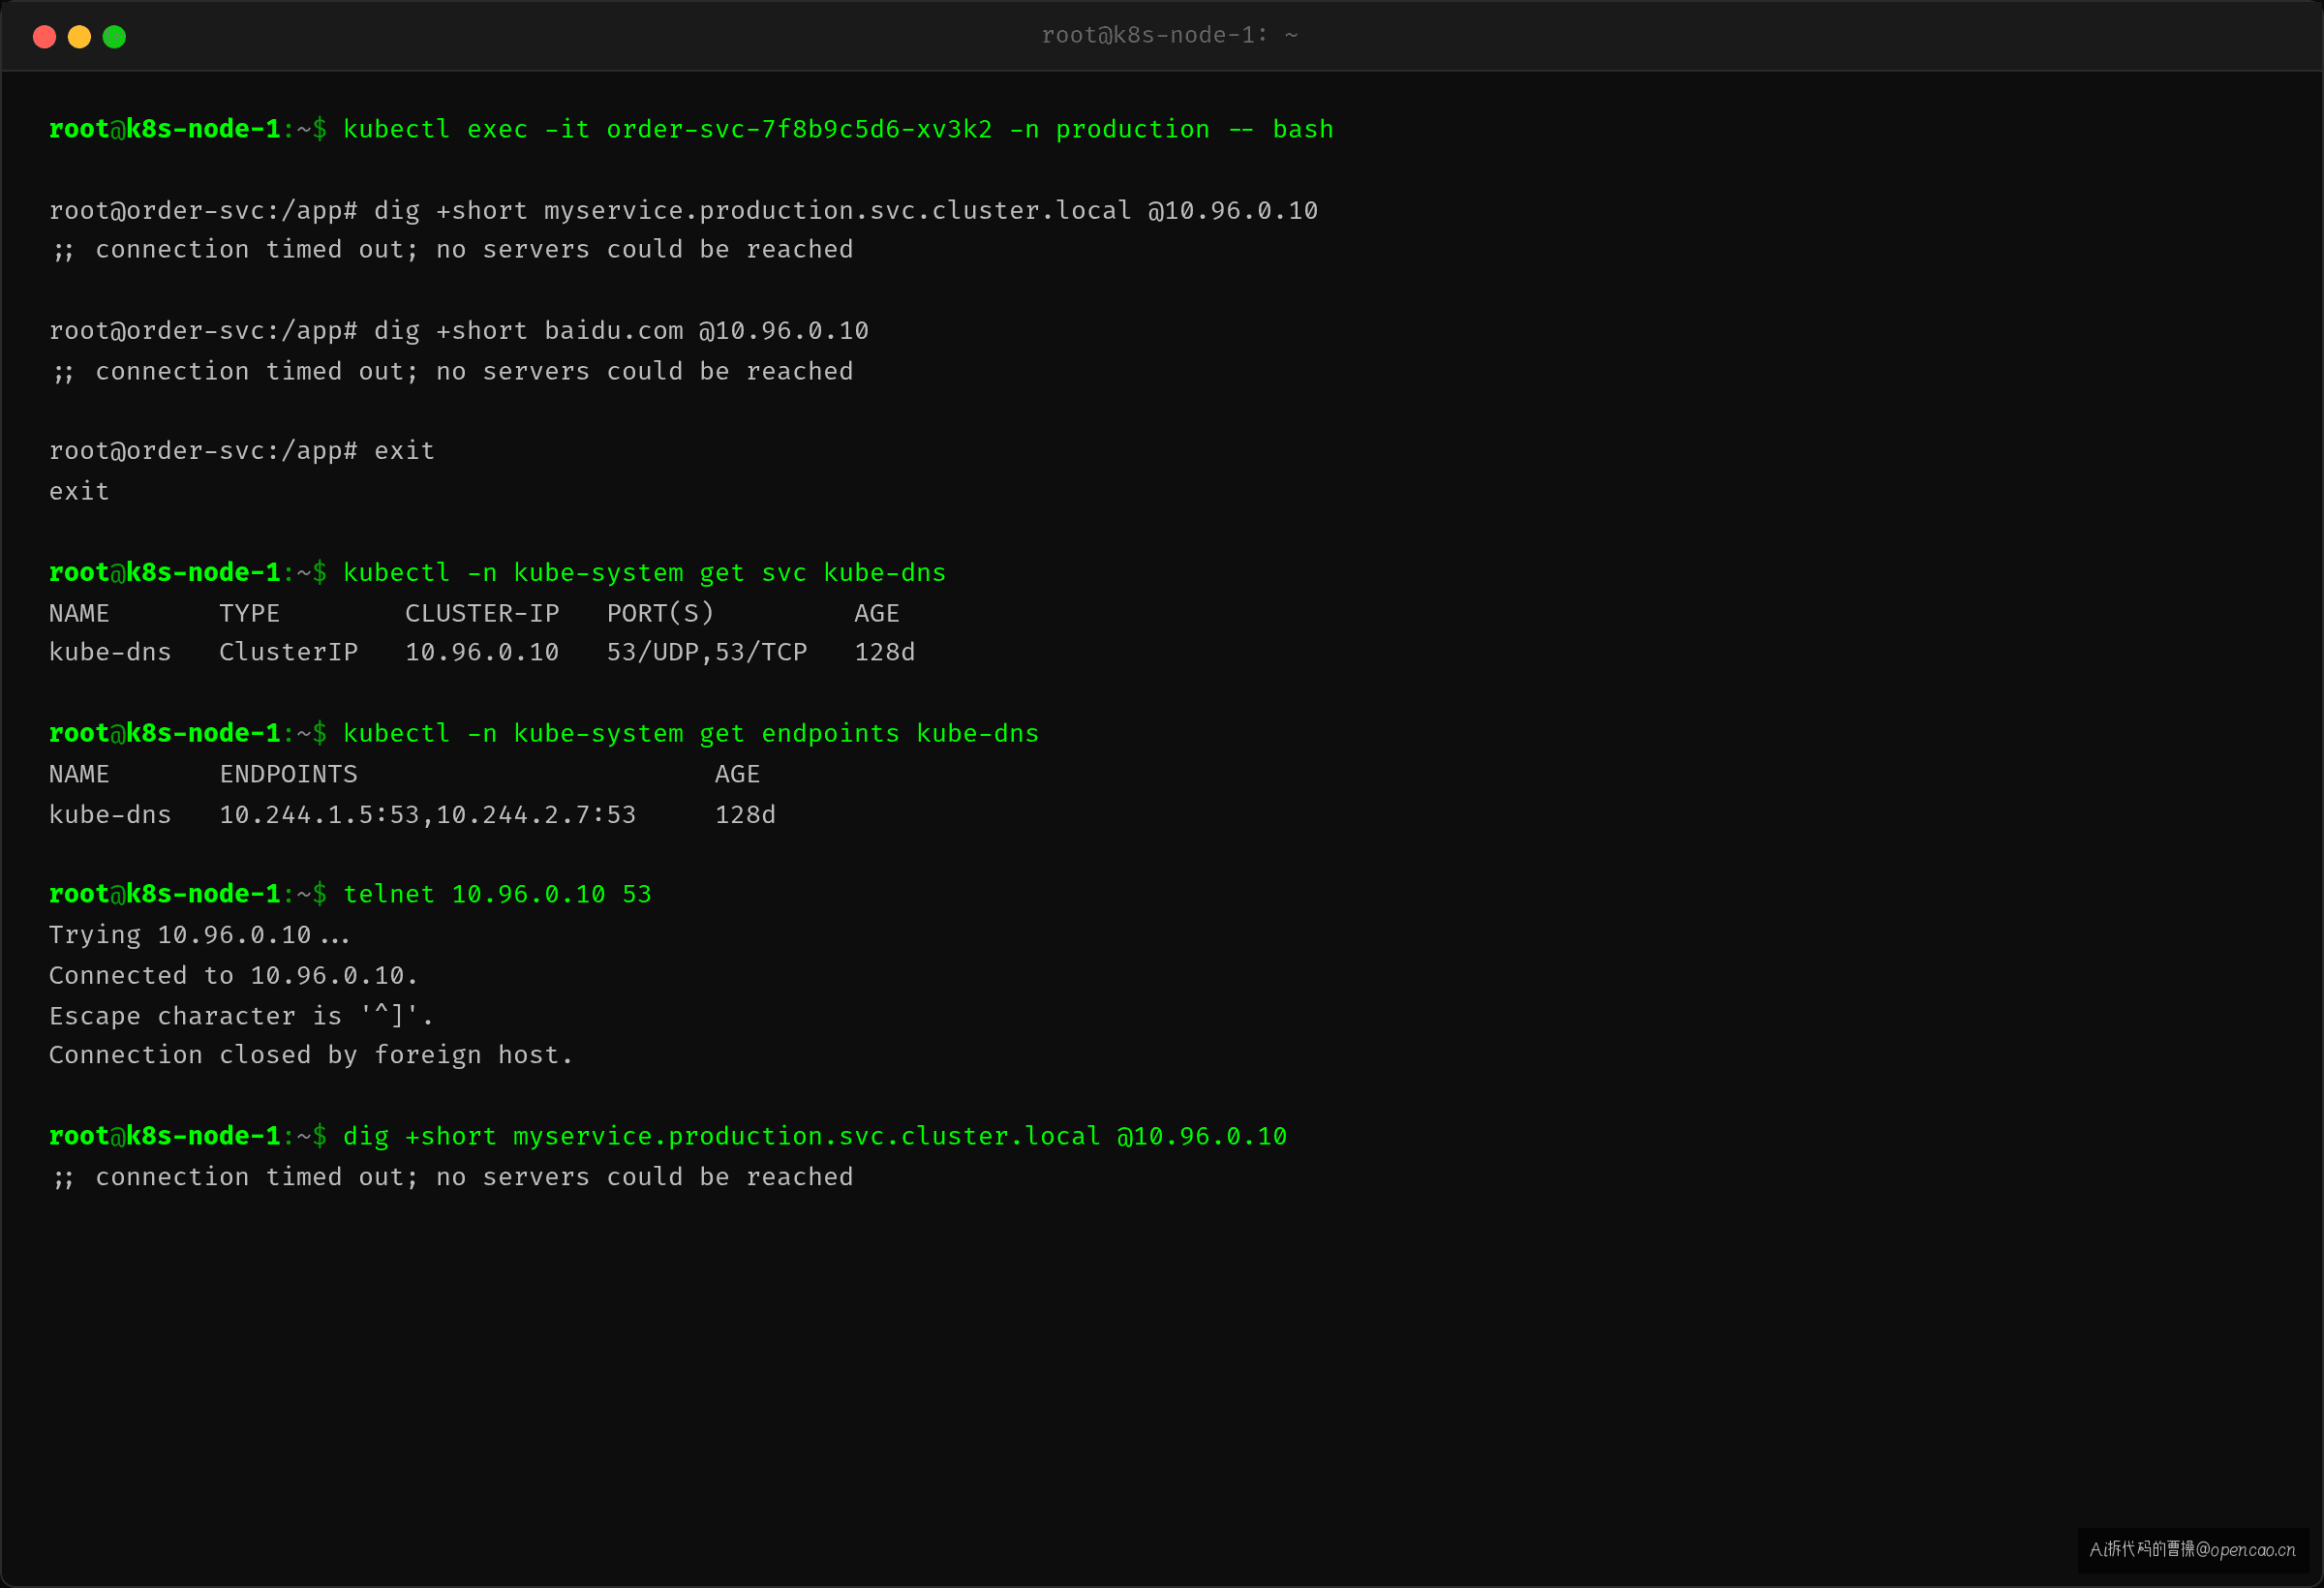Click the 'Trying 10.96.0.10...' line
2324x1588 pixels.
[200, 935]
